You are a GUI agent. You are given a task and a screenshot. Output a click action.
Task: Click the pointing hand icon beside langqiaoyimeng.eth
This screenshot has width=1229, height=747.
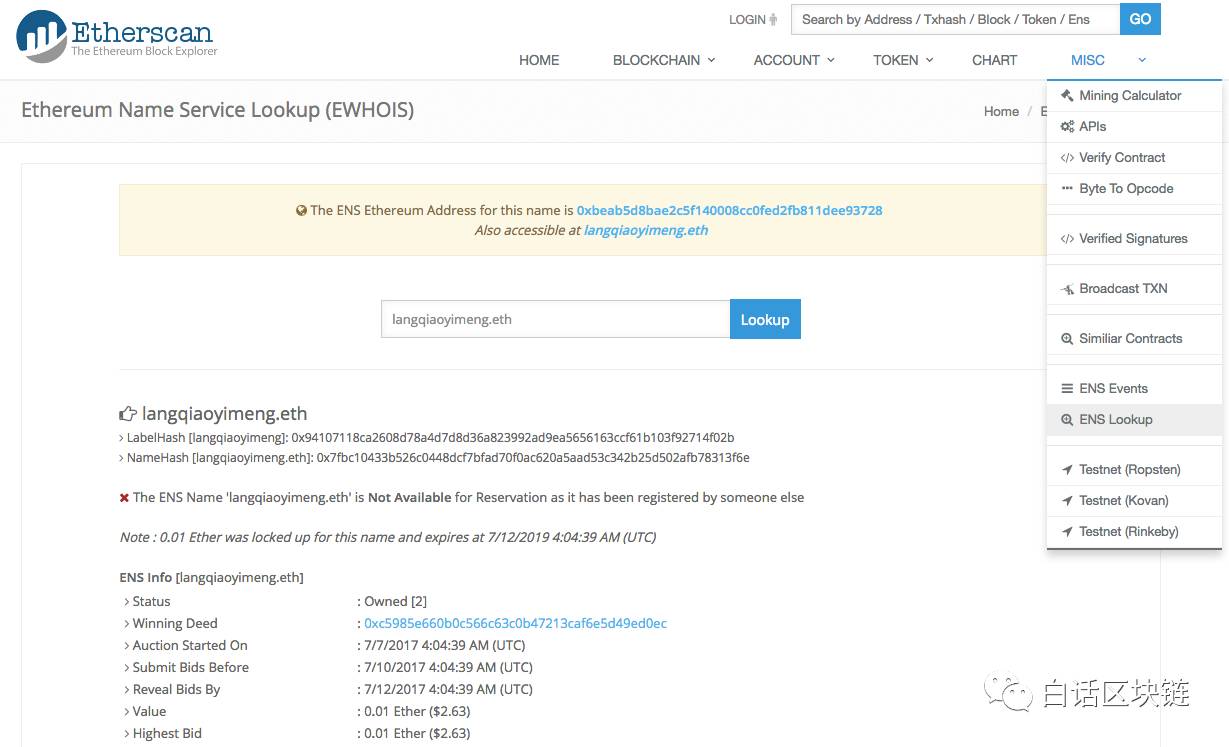point(128,413)
